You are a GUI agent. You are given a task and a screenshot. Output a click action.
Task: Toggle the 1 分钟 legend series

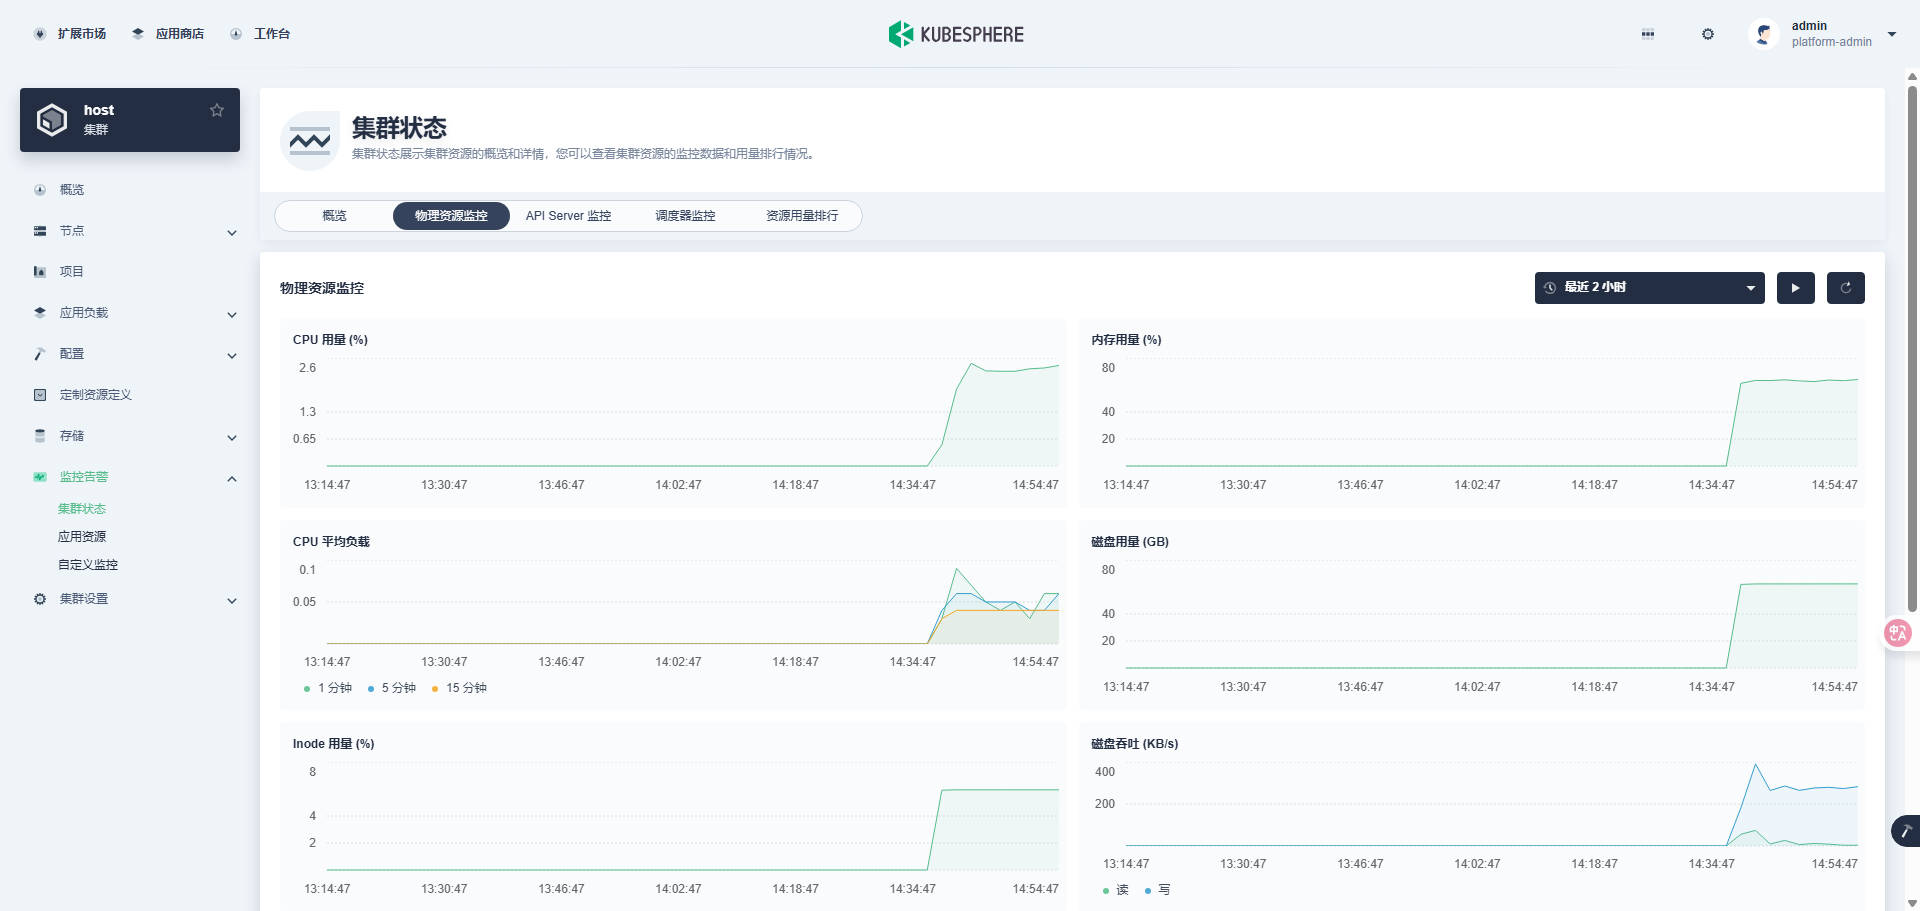point(328,688)
